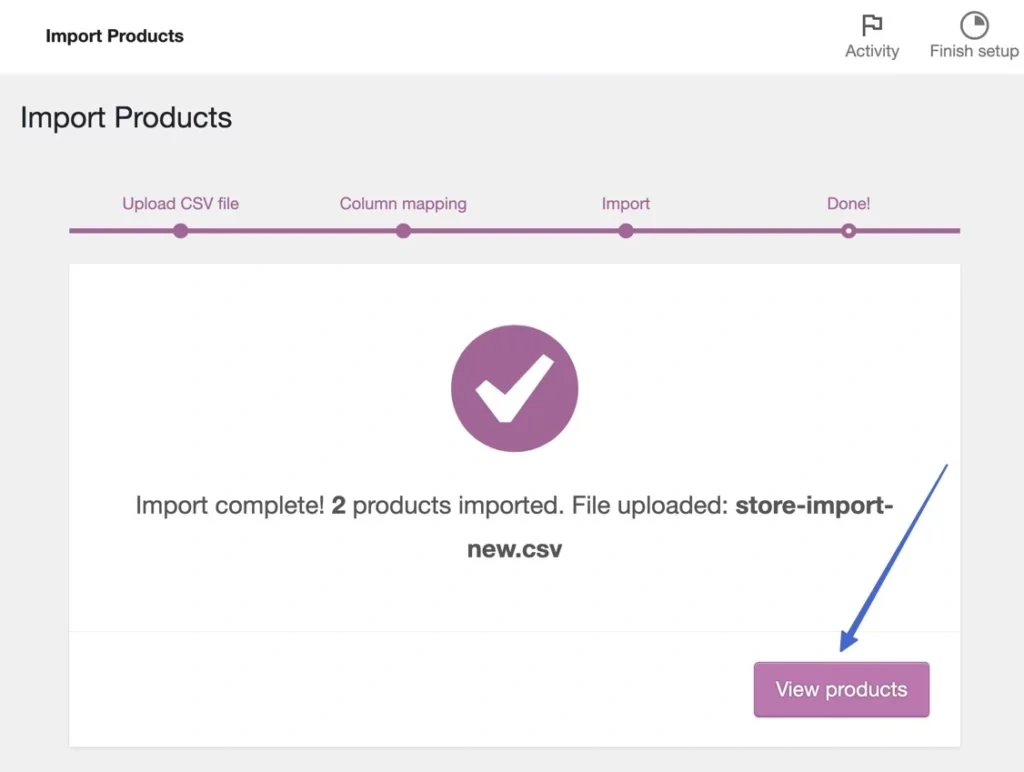Click the large Import Products page heading
The width and height of the screenshot is (1024, 772).
pyautogui.click(x=126, y=118)
